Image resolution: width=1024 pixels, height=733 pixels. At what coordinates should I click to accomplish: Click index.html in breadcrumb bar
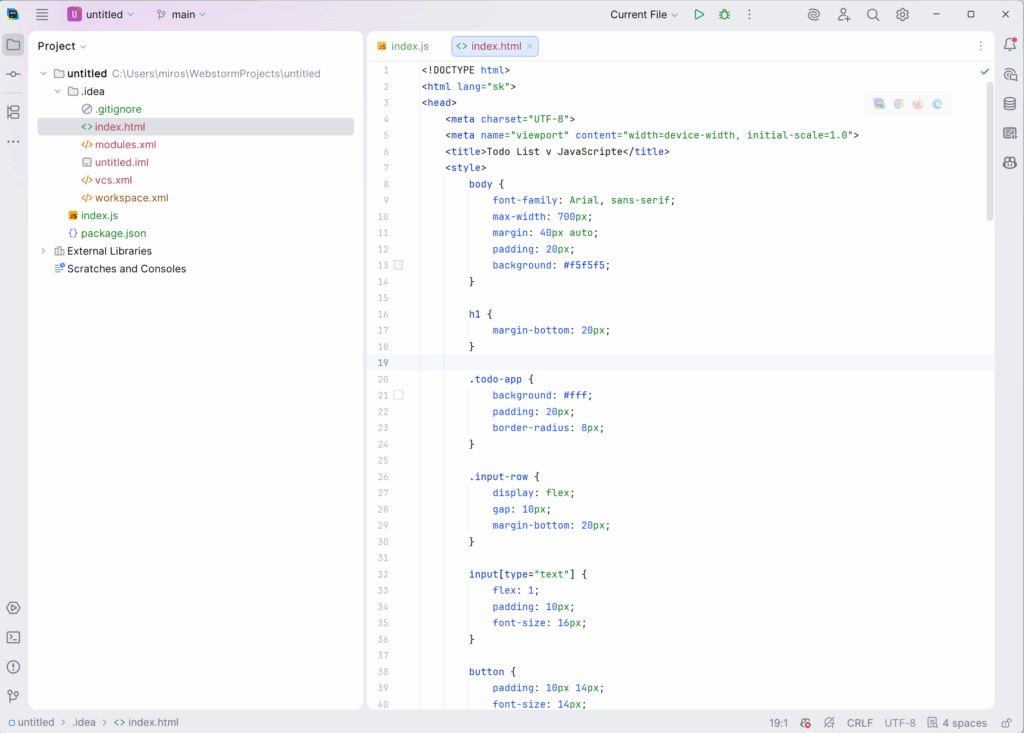pos(146,722)
